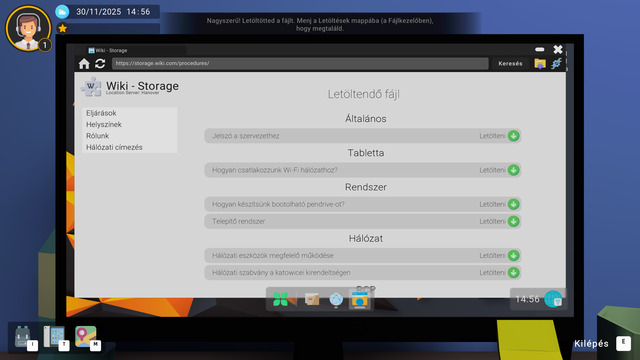Open the map icon labeled M
640x360 pixels.
pyautogui.click(x=85, y=337)
